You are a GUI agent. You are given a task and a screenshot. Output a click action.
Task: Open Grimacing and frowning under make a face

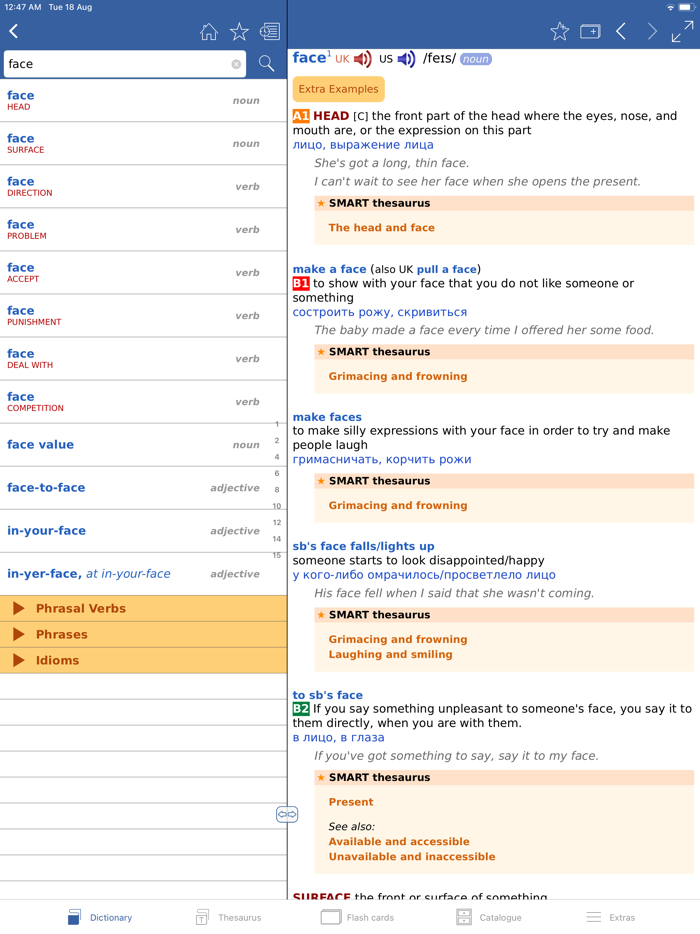(398, 376)
